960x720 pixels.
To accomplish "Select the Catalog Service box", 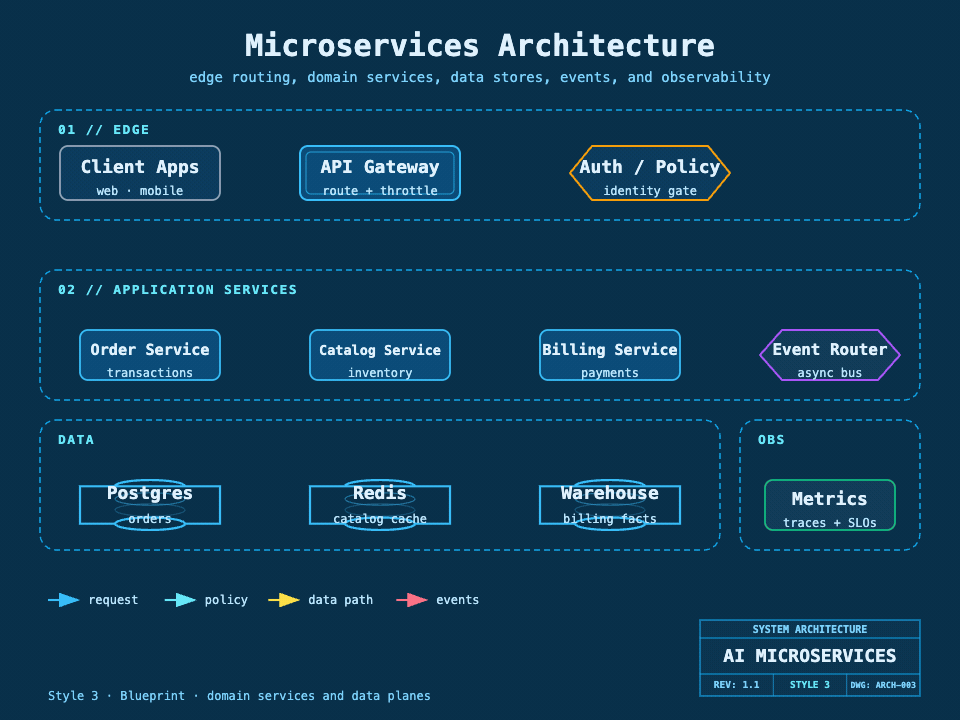I will [x=380, y=355].
